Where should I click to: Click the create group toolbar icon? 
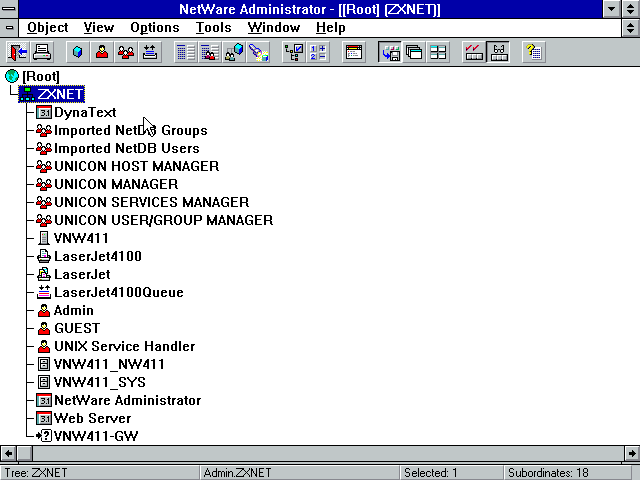coord(126,52)
